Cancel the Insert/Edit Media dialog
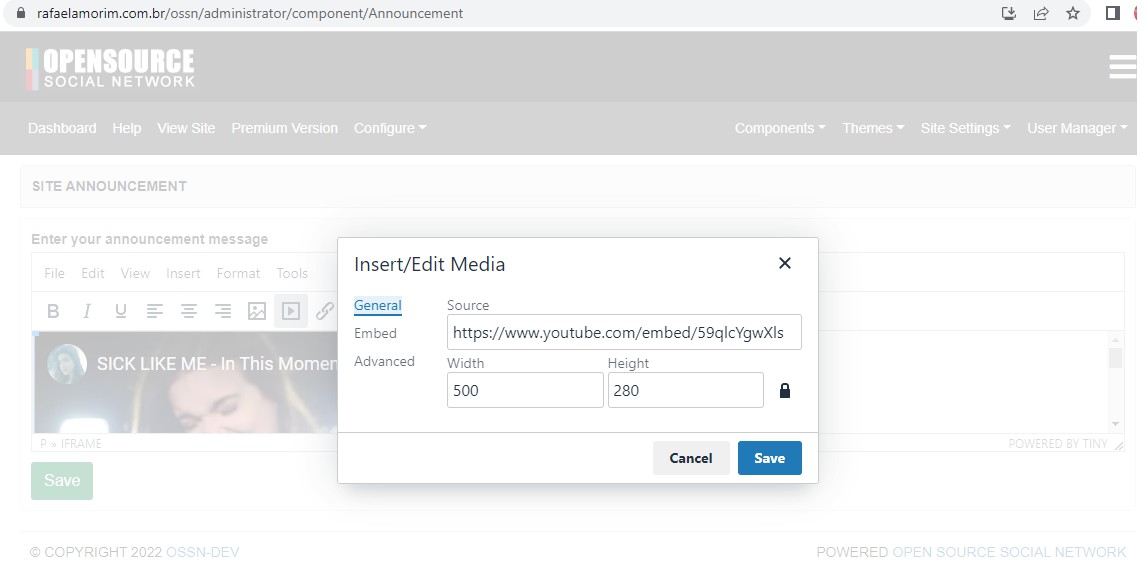Viewport: 1146px width, 562px height. click(x=691, y=458)
